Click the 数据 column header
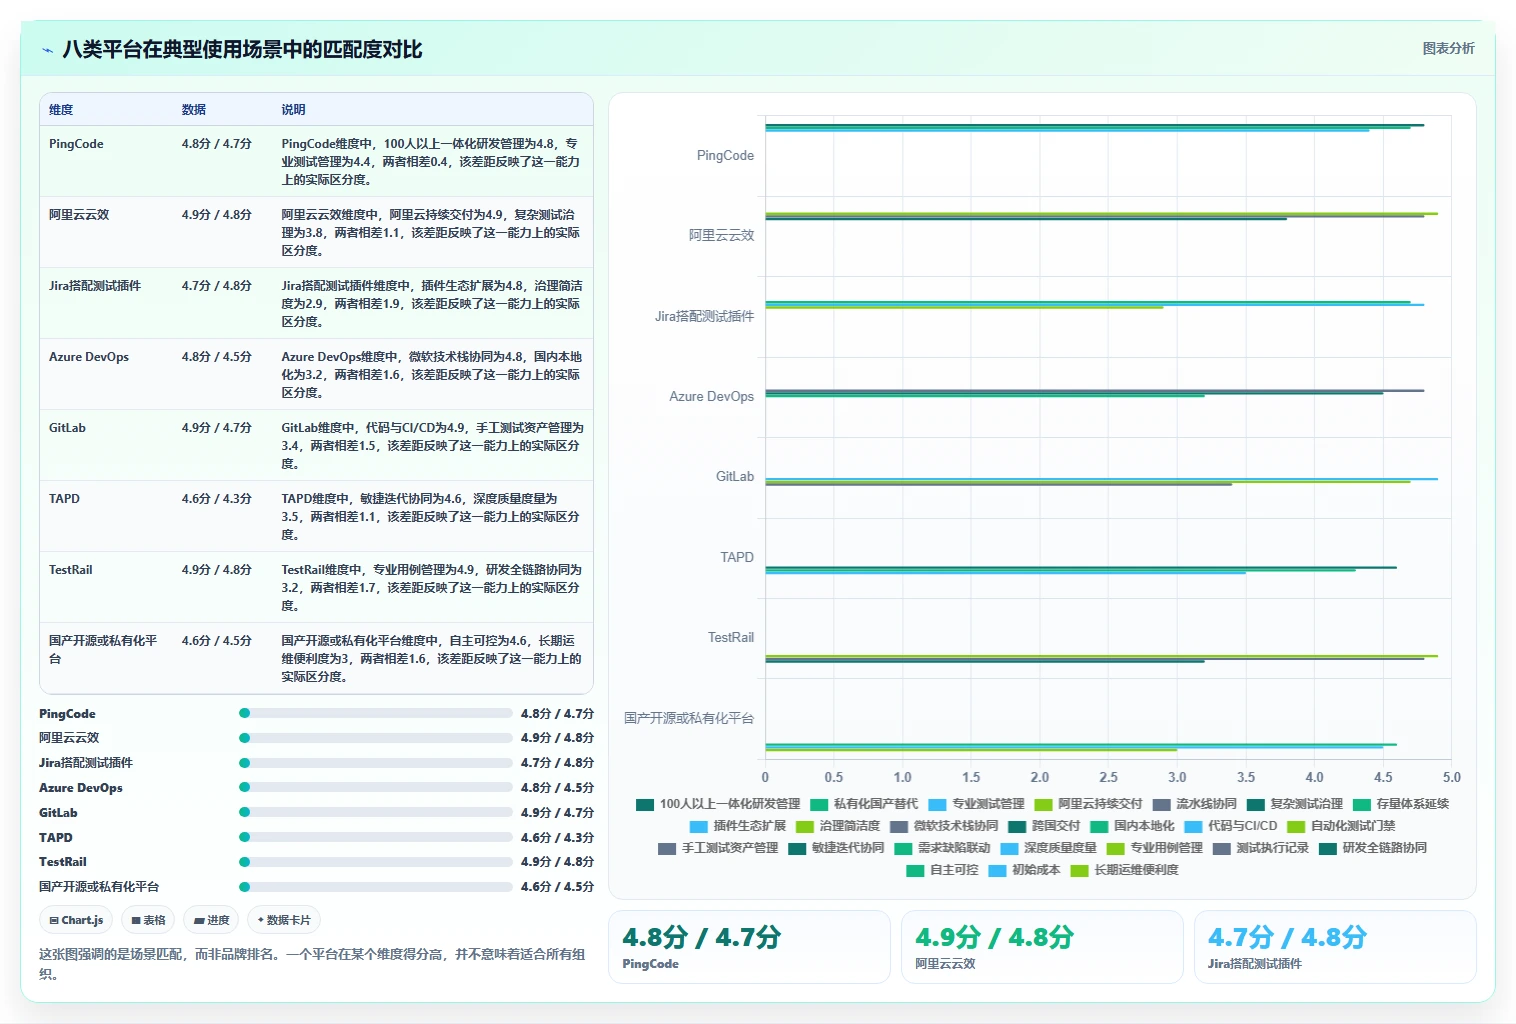 pyautogui.click(x=194, y=110)
